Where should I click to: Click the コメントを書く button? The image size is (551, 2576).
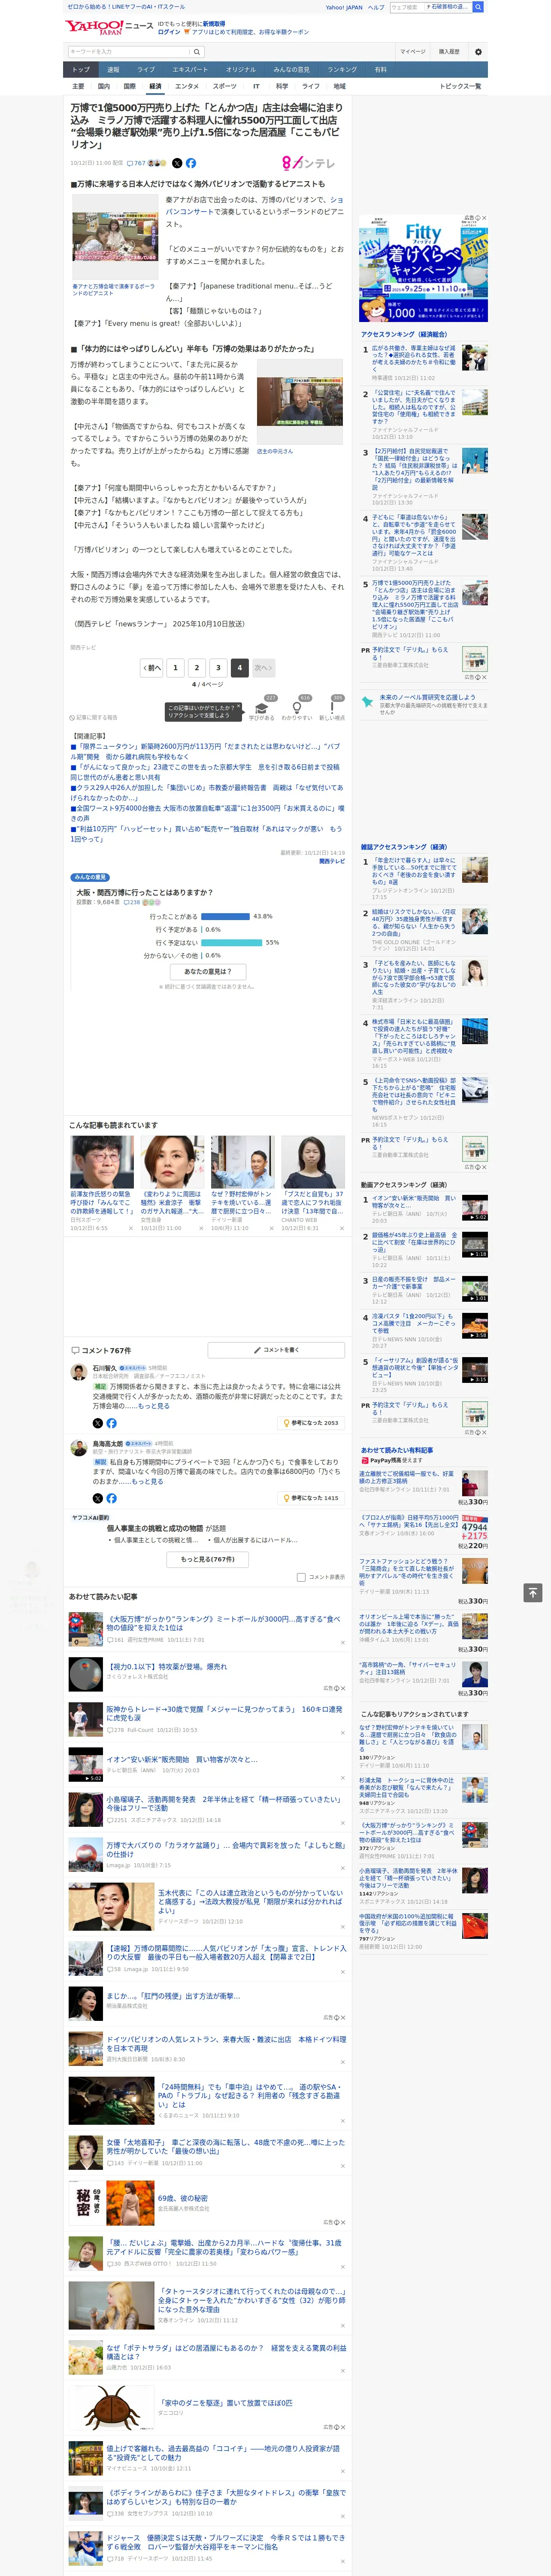[277, 1350]
